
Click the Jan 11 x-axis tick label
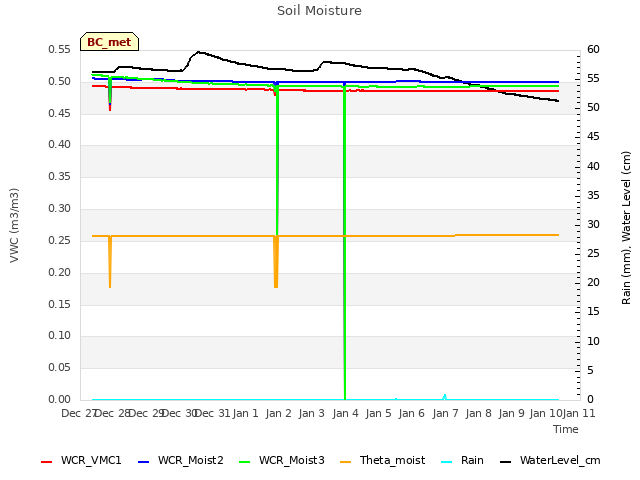point(579,413)
